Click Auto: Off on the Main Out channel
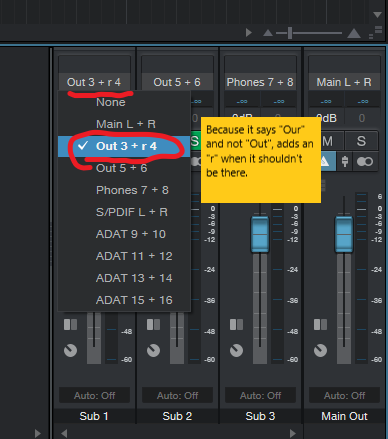 344,395
